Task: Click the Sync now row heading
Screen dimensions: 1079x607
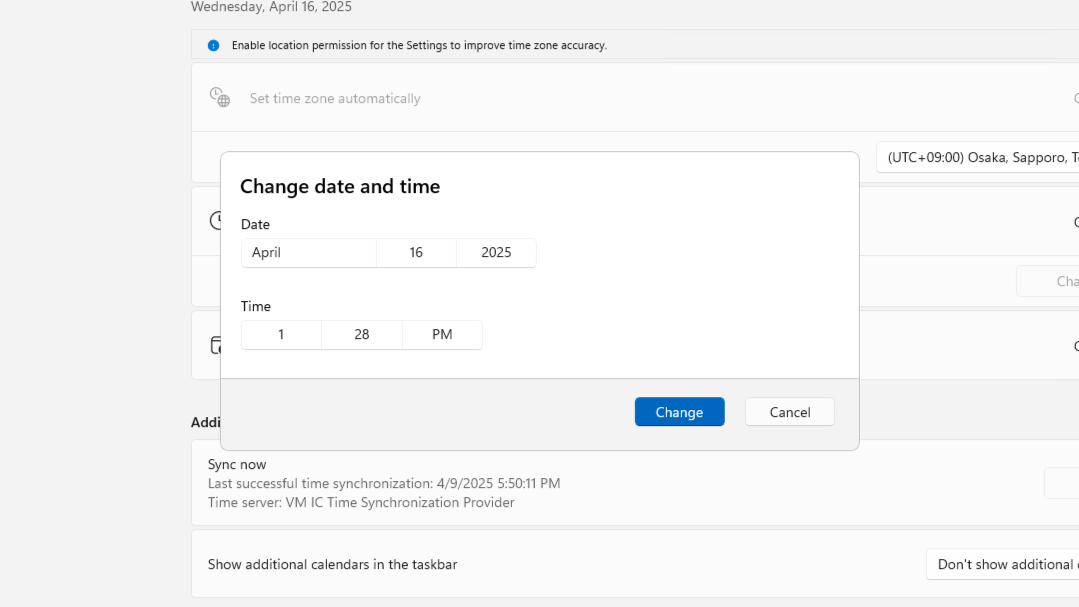Action: 237,464
